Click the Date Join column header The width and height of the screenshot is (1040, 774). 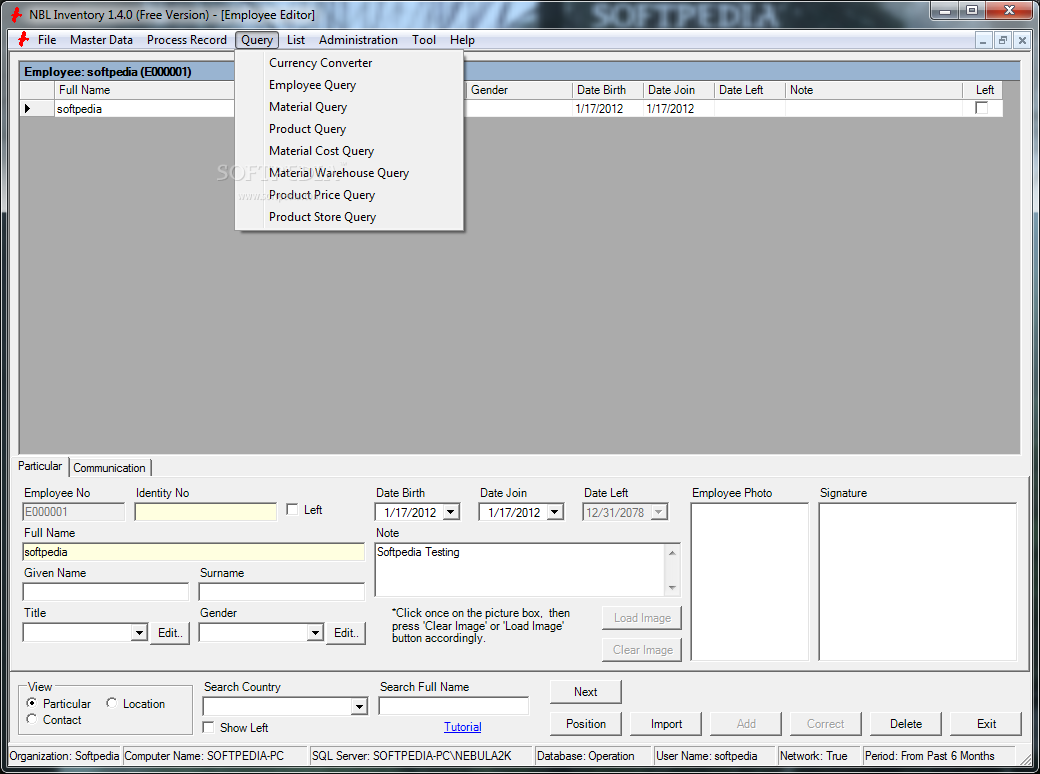pos(679,90)
